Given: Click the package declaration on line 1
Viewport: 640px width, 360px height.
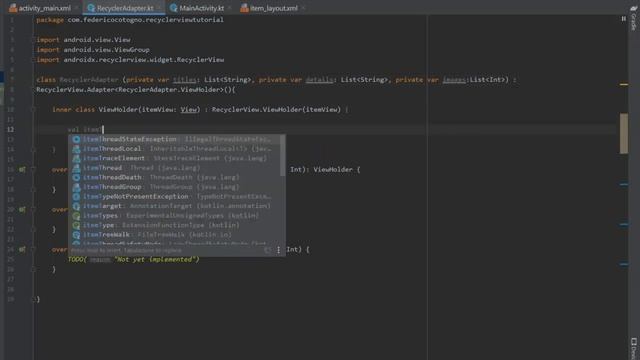Looking at the screenshot, I should (130, 20).
